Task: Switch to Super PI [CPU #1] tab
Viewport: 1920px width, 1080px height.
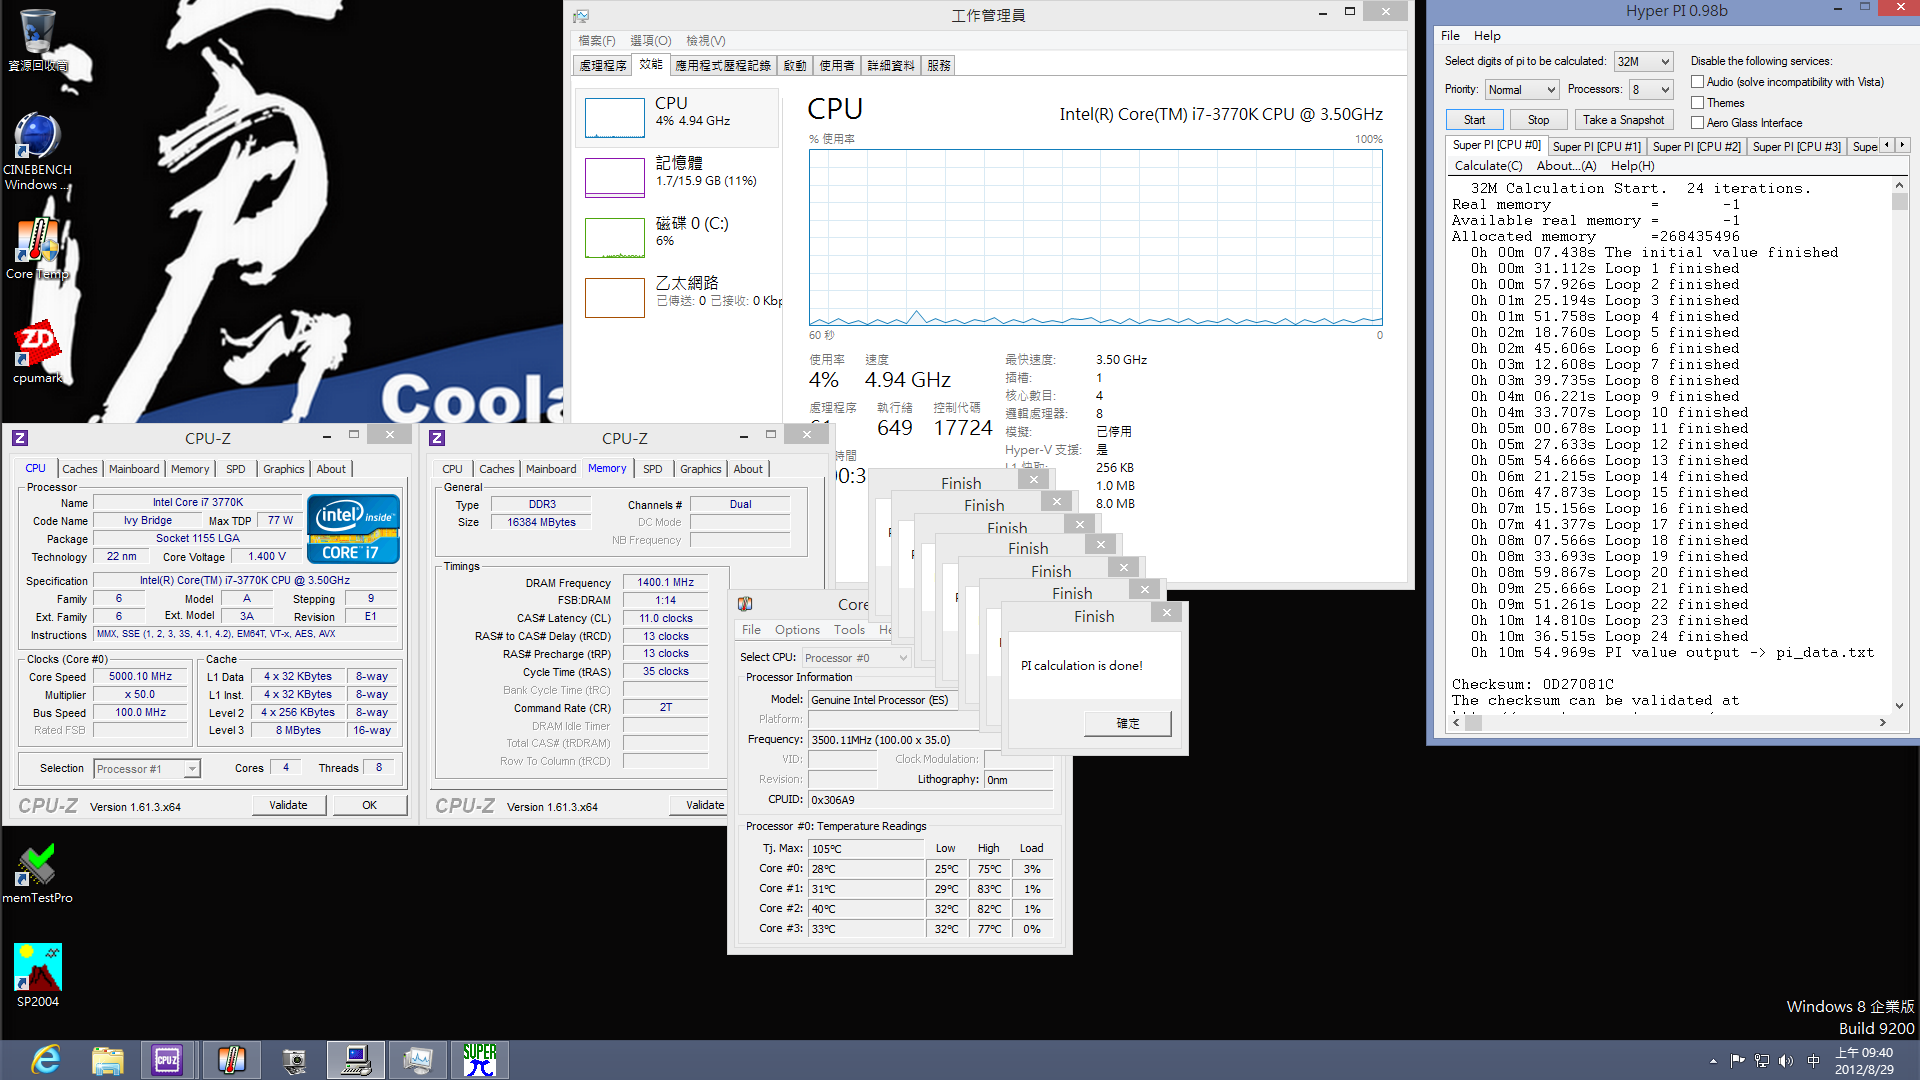Action: coord(1596,147)
